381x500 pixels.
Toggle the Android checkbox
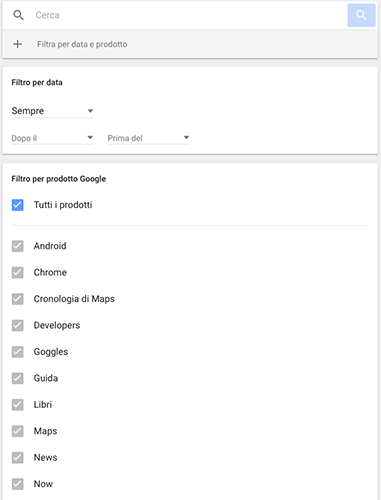pyautogui.click(x=18, y=246)
